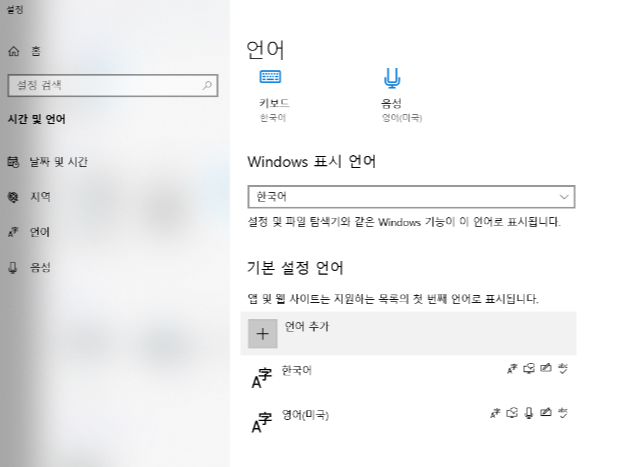Click text-to-speech icon on 영어(미국) row
The image size is (623, 467).
click(x=512, y=413)
